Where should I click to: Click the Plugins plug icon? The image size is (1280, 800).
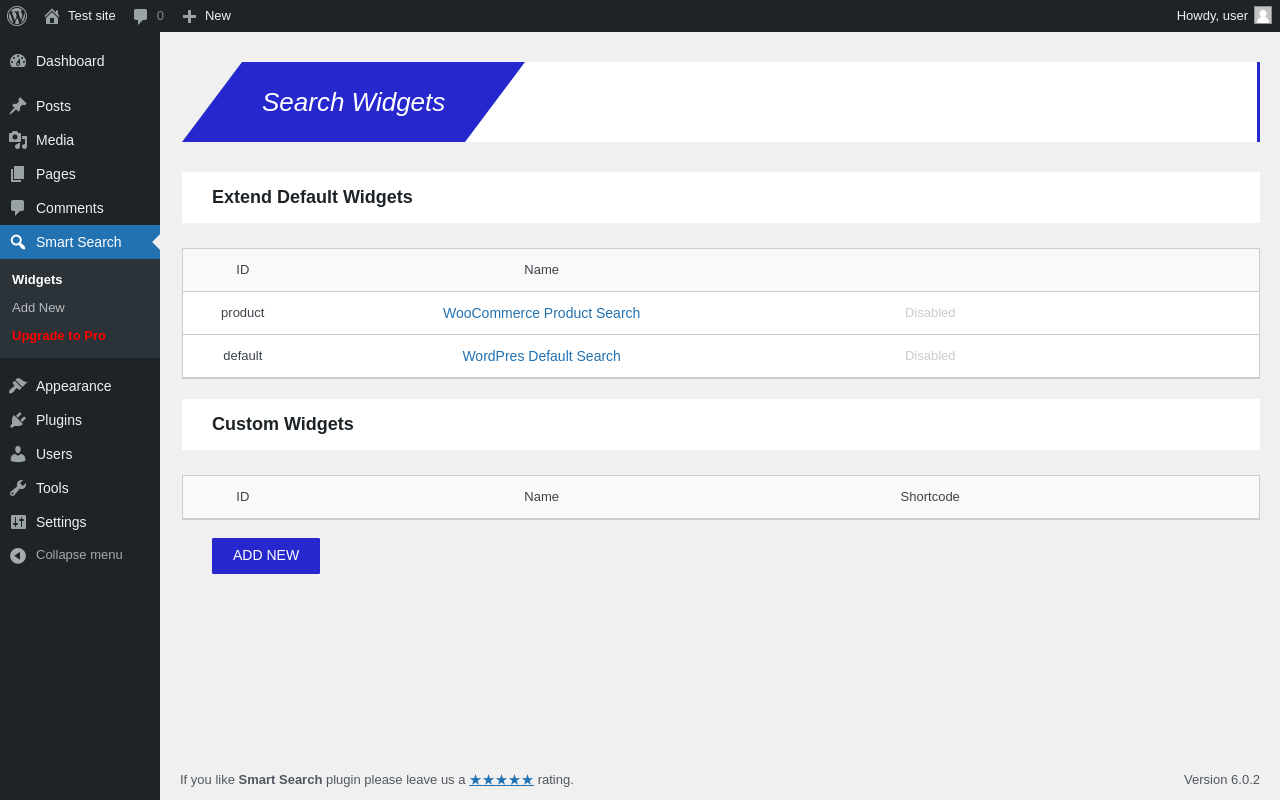coord(18,420)
